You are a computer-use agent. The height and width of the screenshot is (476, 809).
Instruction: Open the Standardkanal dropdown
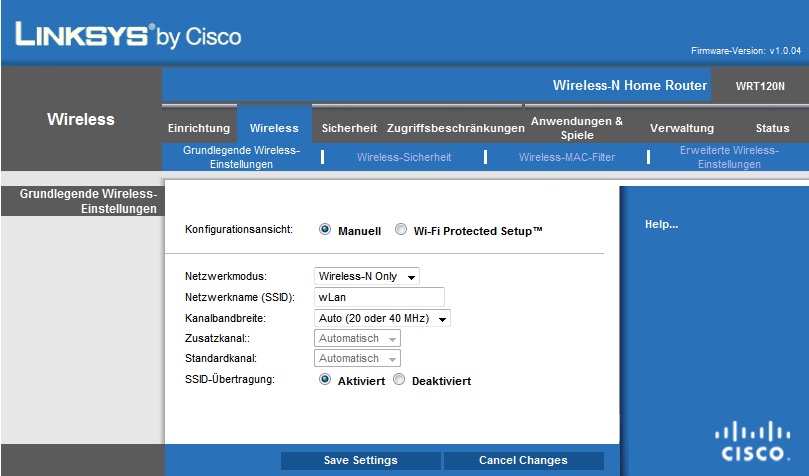(x=357, y=358)
